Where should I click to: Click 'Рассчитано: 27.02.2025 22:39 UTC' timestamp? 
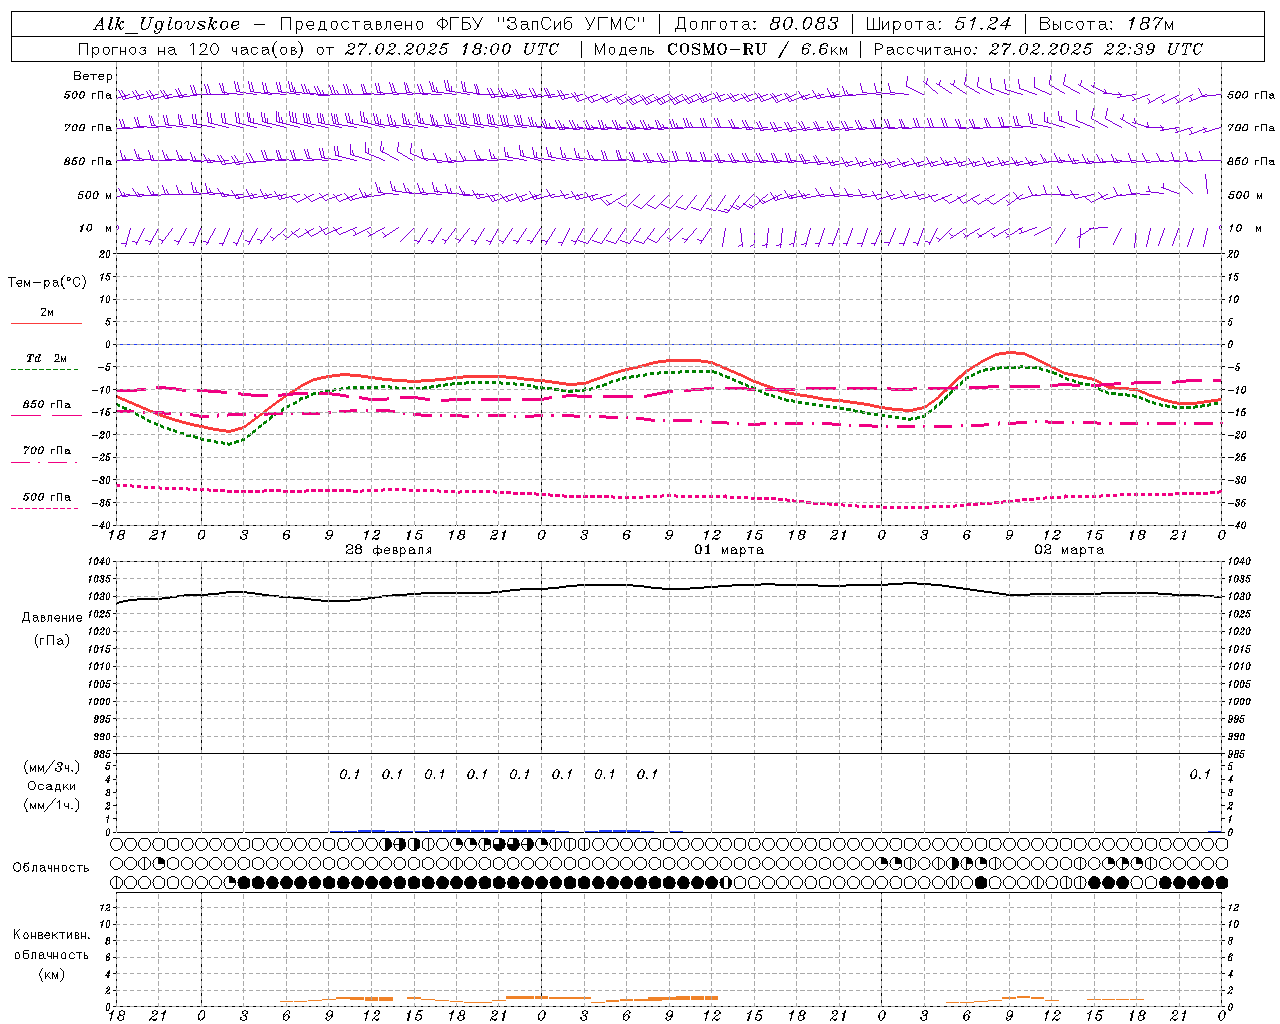point(1038,49)
